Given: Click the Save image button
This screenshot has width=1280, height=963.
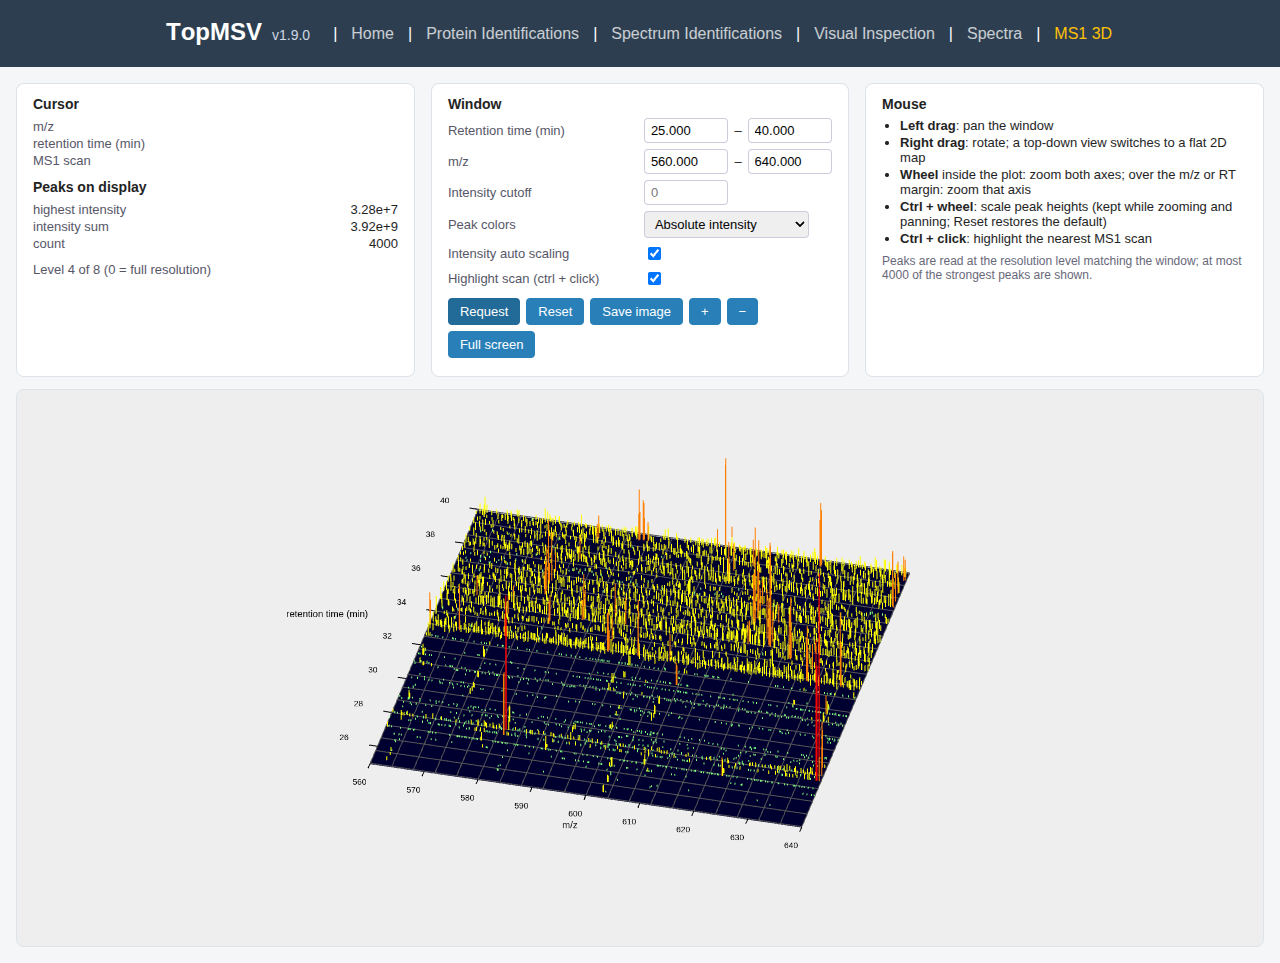Looking at the screenshot, I should pos(636,312).
